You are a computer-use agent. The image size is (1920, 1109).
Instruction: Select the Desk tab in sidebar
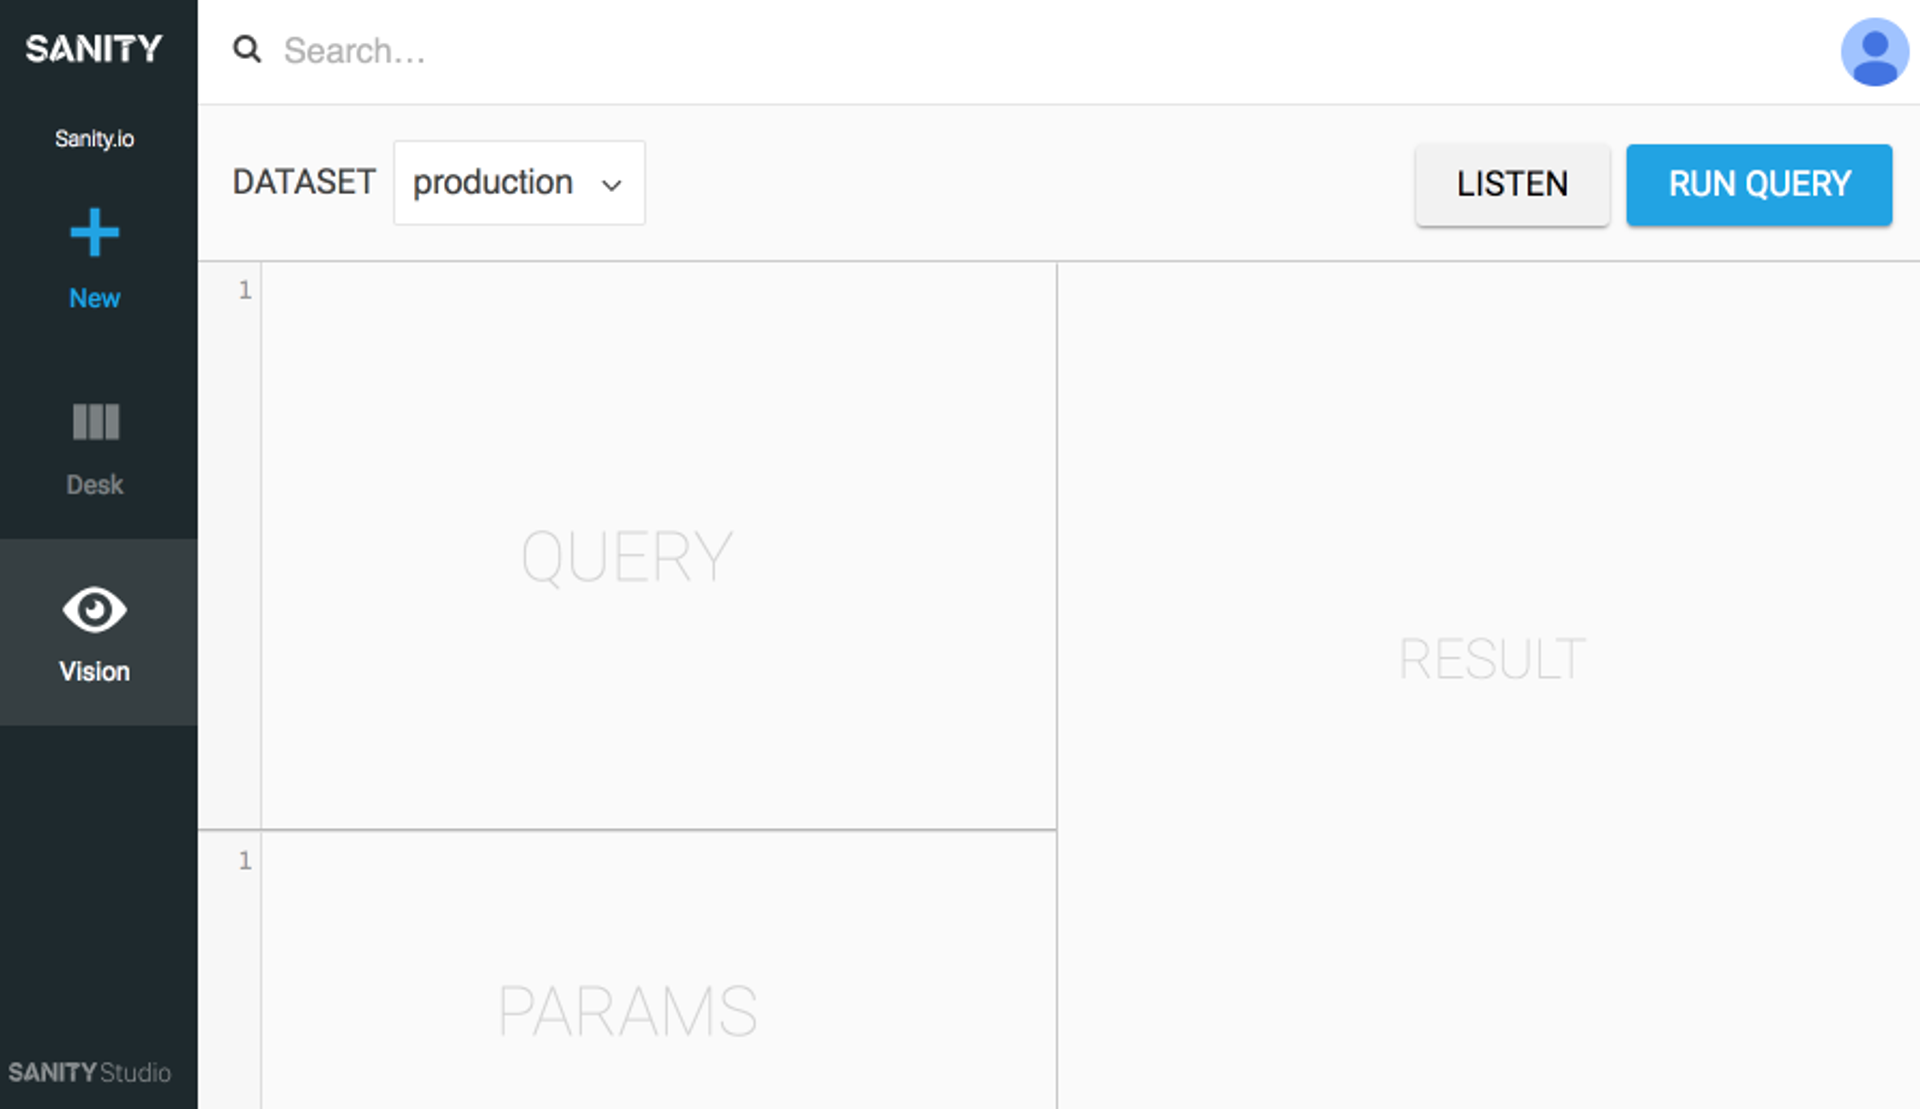point(95,448)
